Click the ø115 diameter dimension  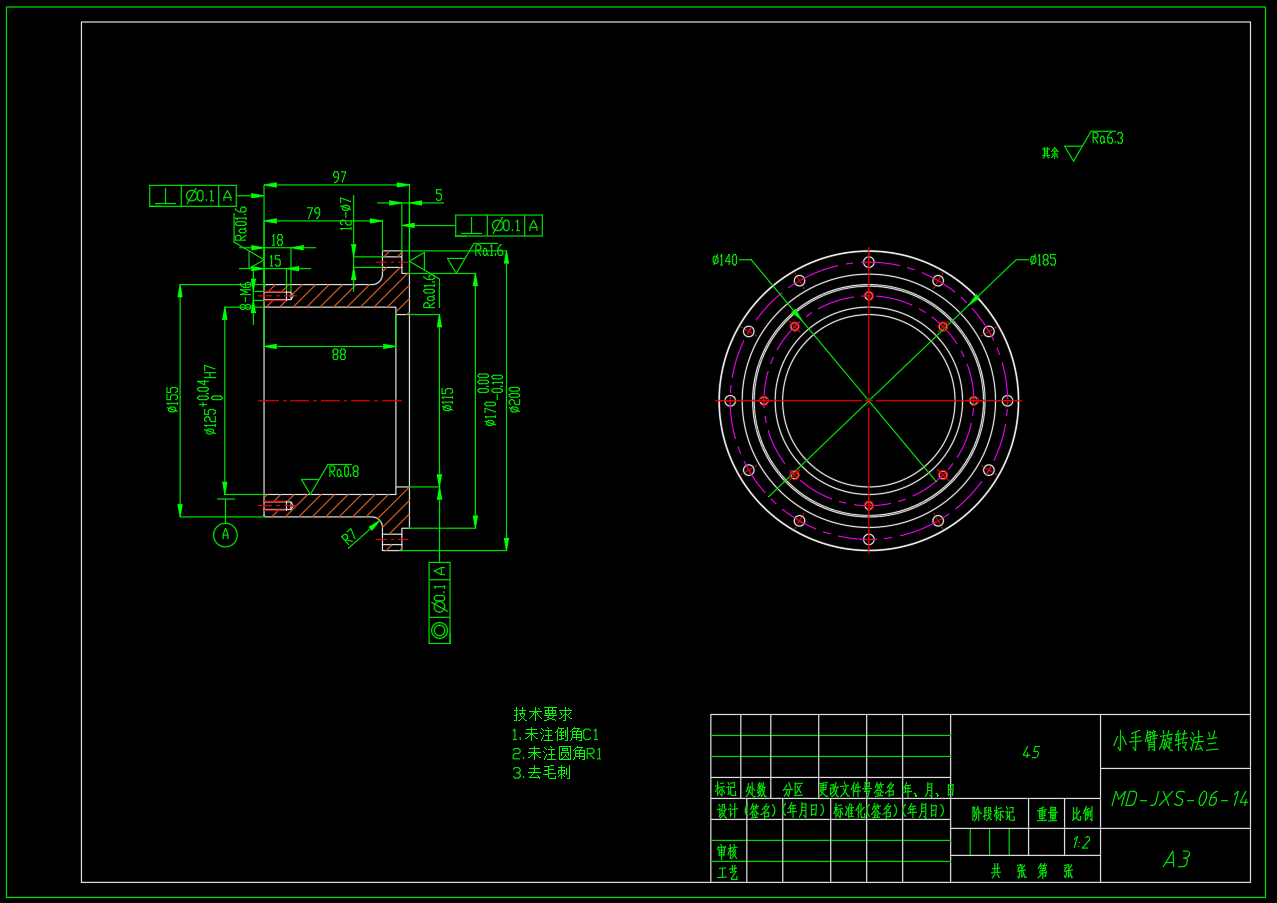(448, 400)
